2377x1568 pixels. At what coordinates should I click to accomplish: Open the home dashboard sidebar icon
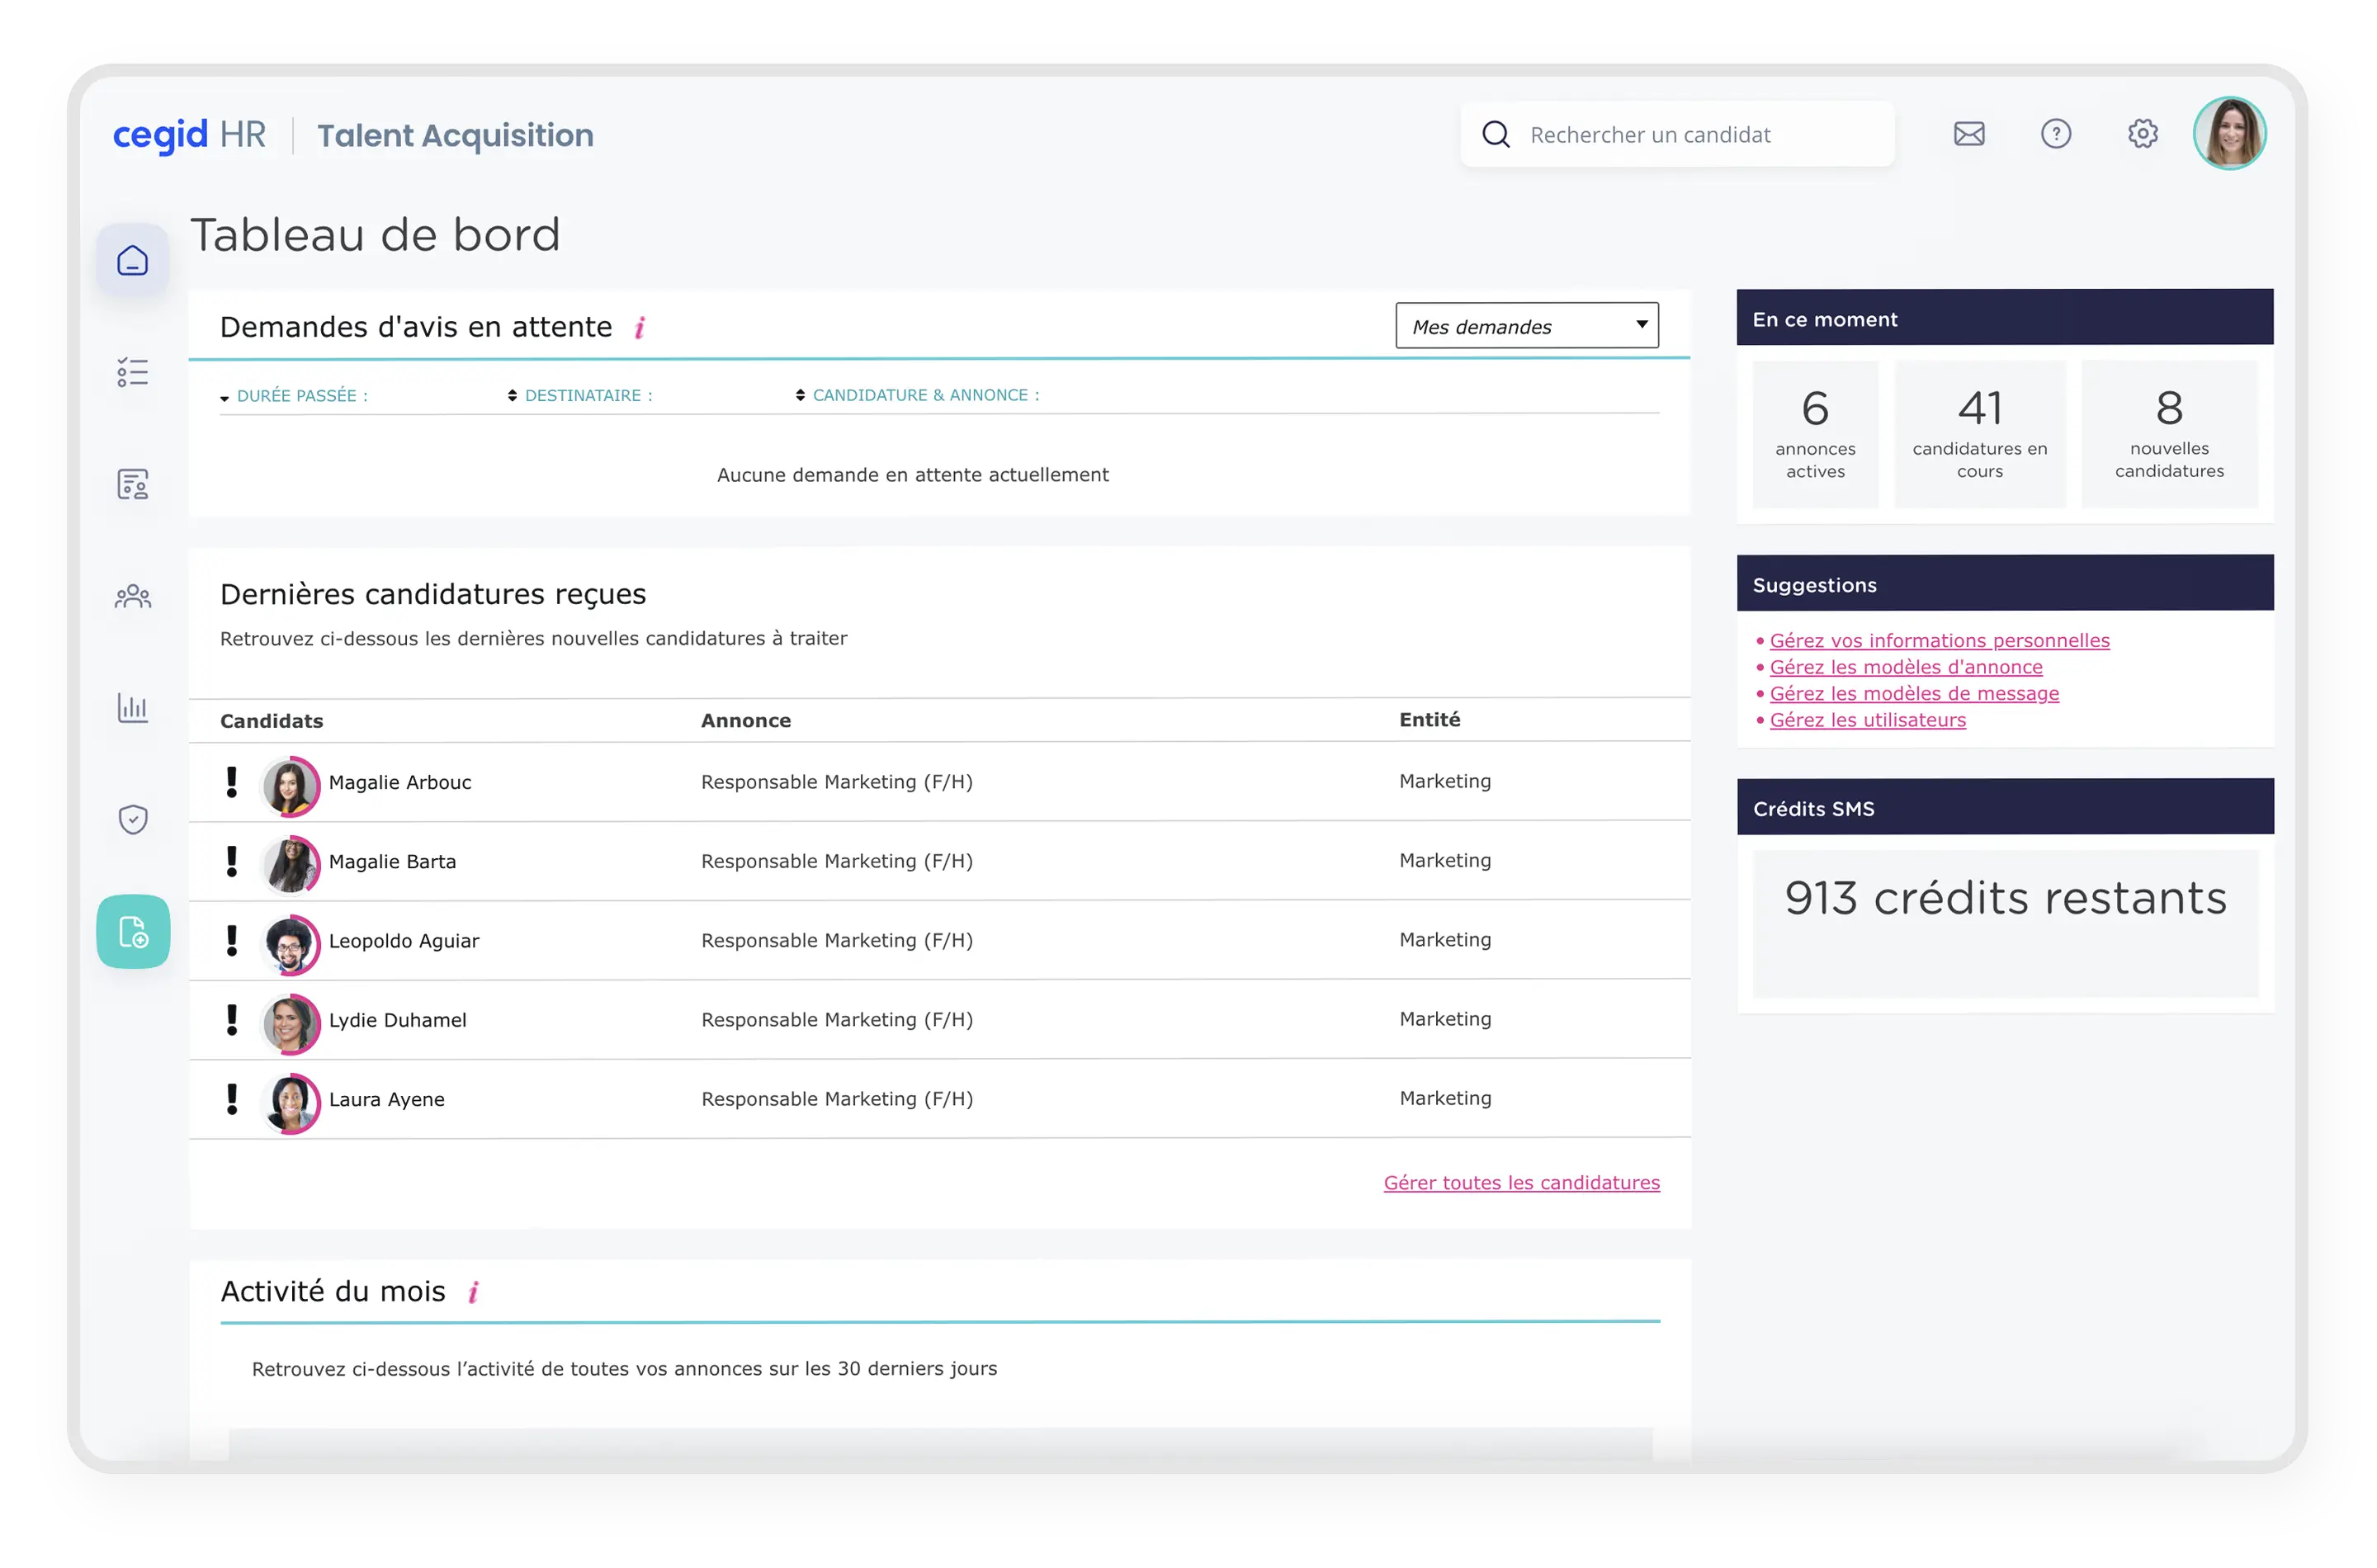132,261
